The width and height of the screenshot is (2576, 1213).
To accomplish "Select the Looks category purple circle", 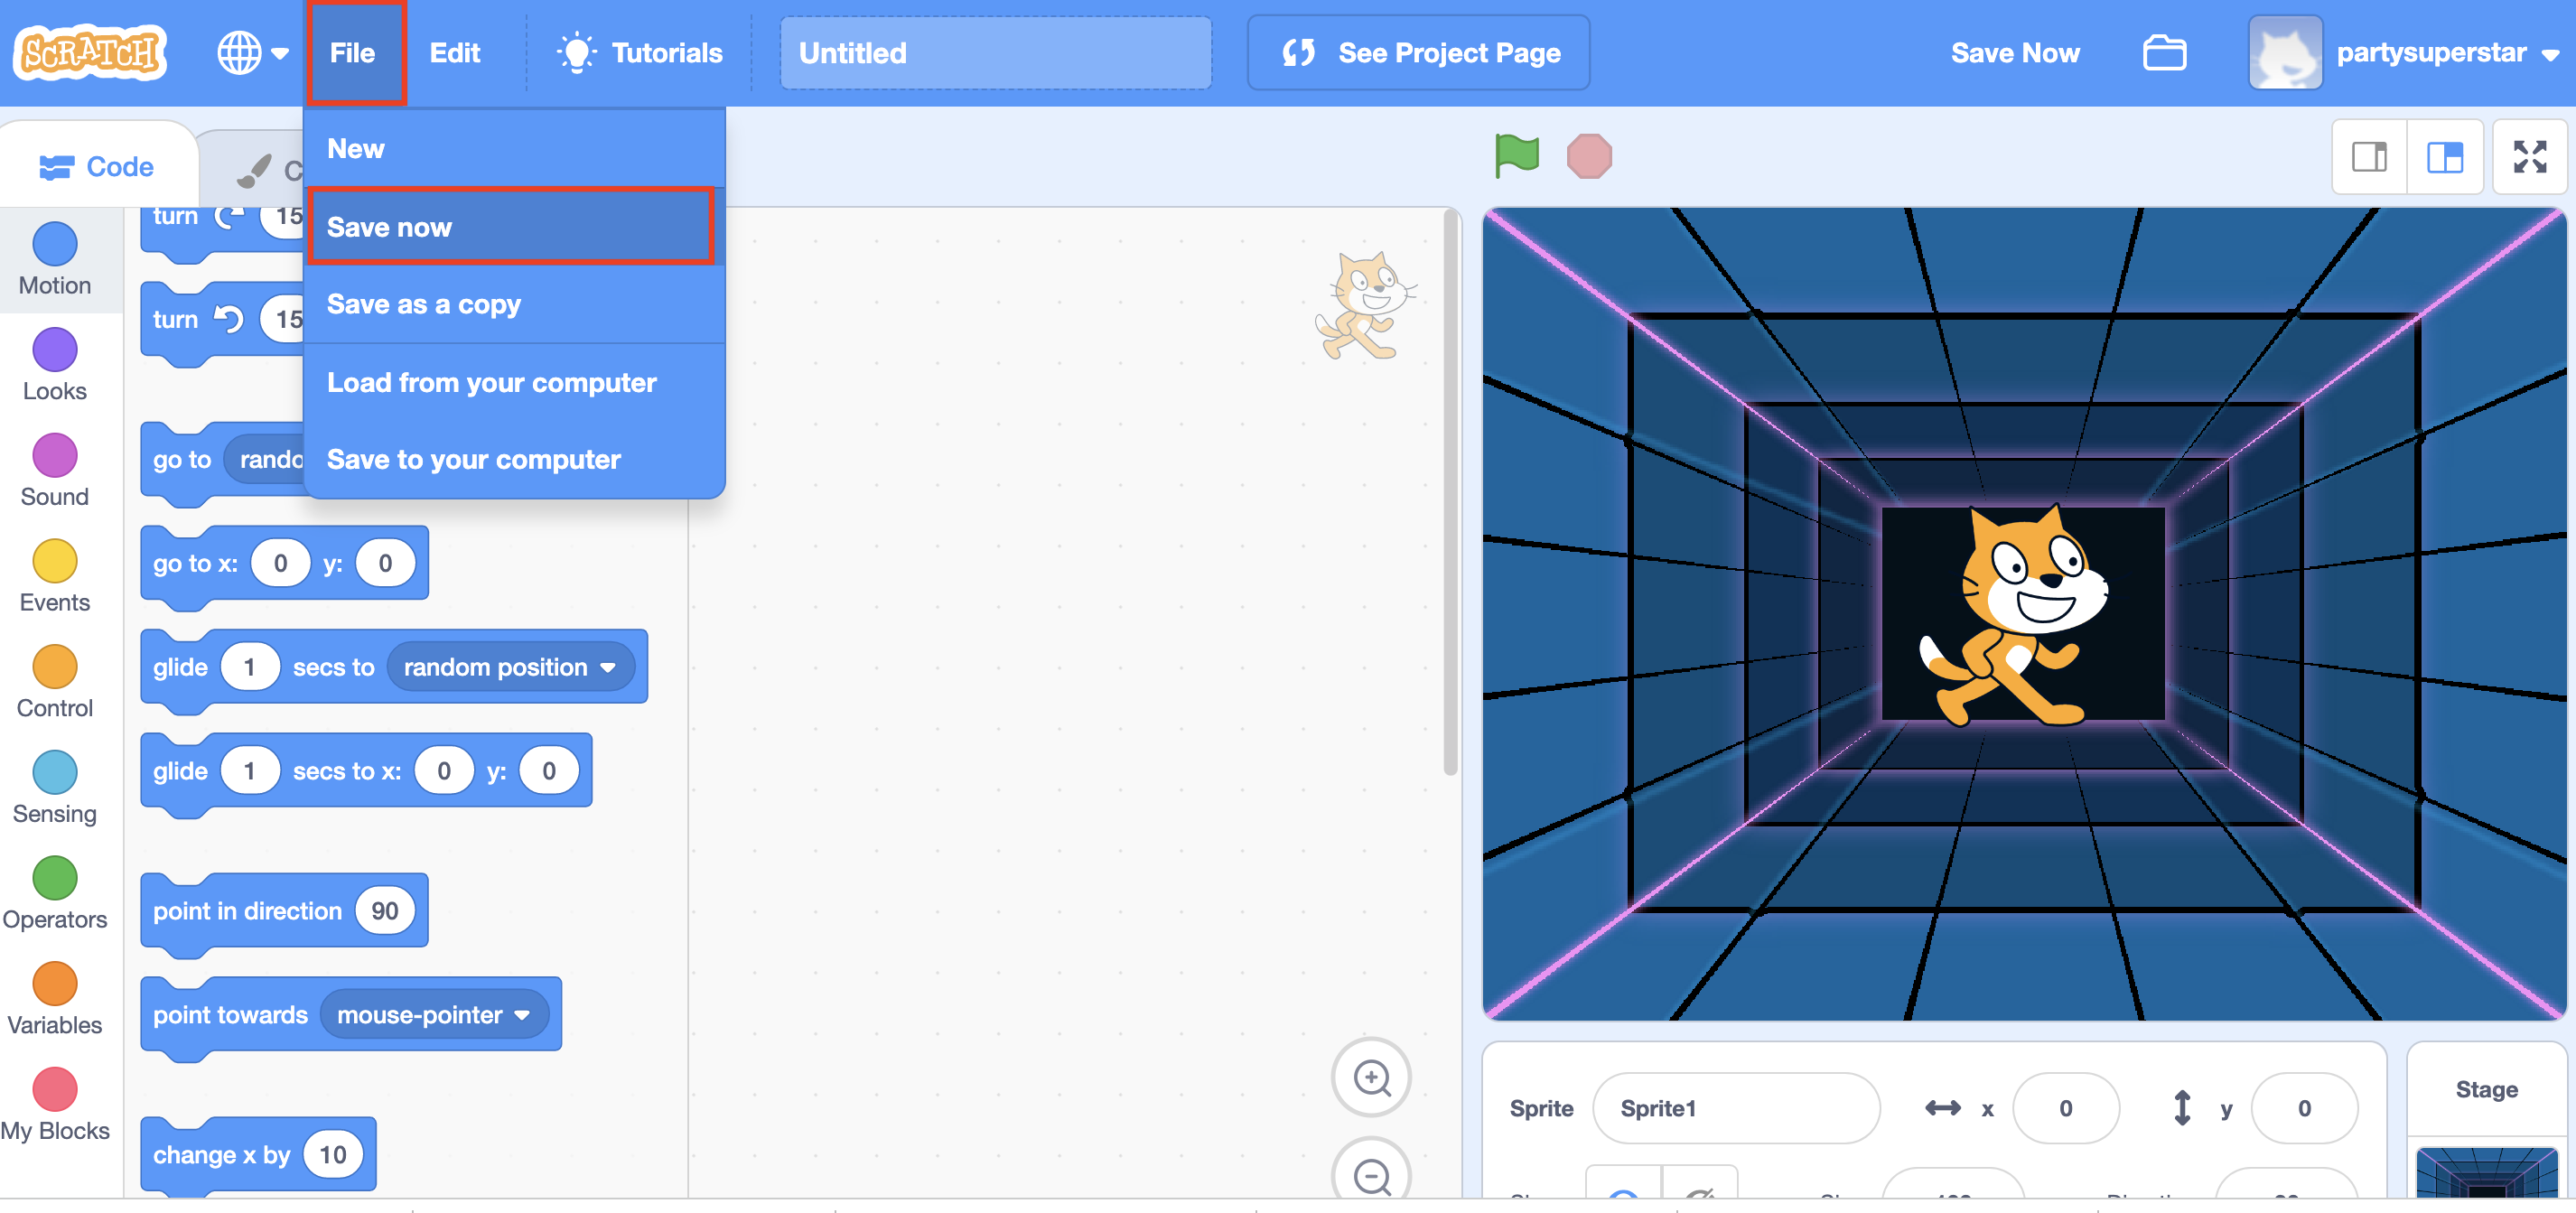I will (x=54, y=350).
